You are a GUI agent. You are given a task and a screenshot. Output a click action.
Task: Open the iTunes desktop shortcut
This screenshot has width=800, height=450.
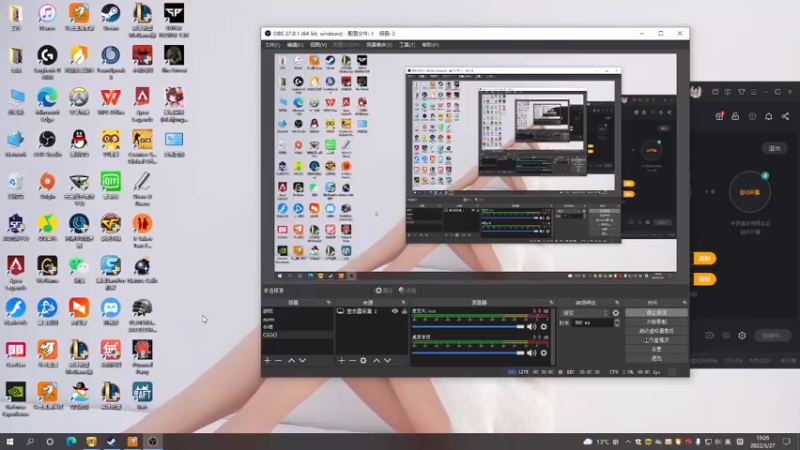pos(47,17)
